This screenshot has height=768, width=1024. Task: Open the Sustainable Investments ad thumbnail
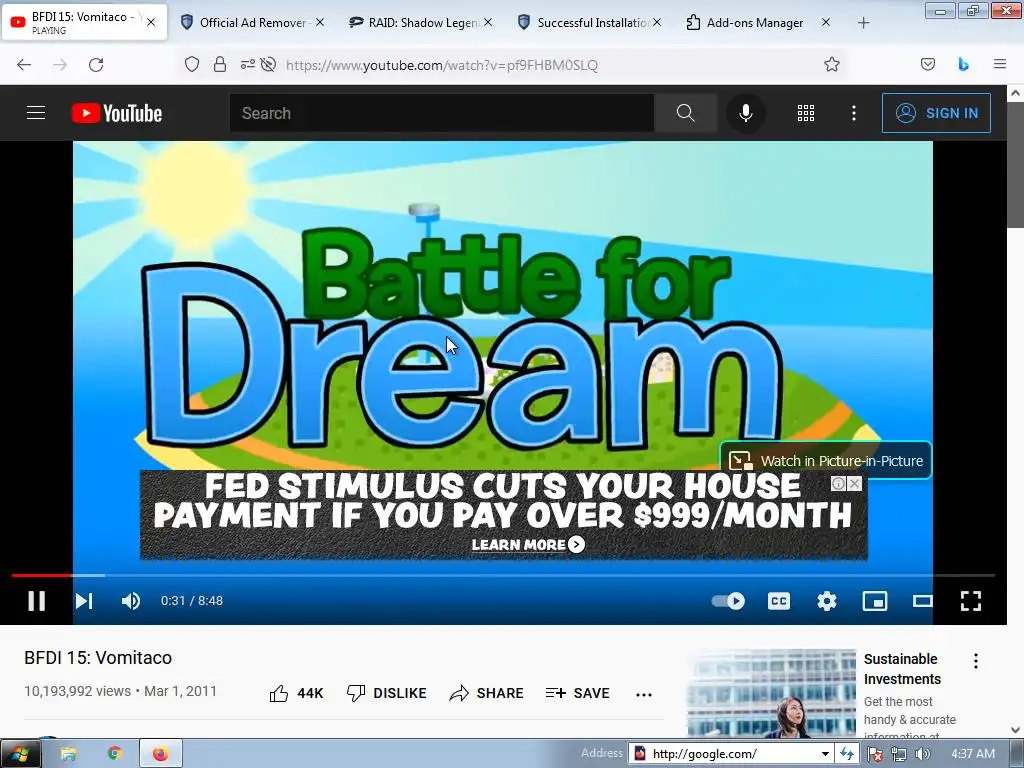[771, 693]
